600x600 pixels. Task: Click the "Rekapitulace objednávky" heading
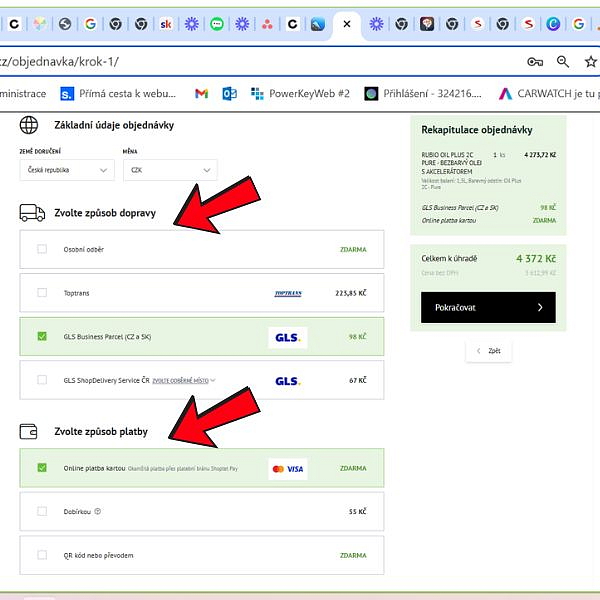click(477, 130)
